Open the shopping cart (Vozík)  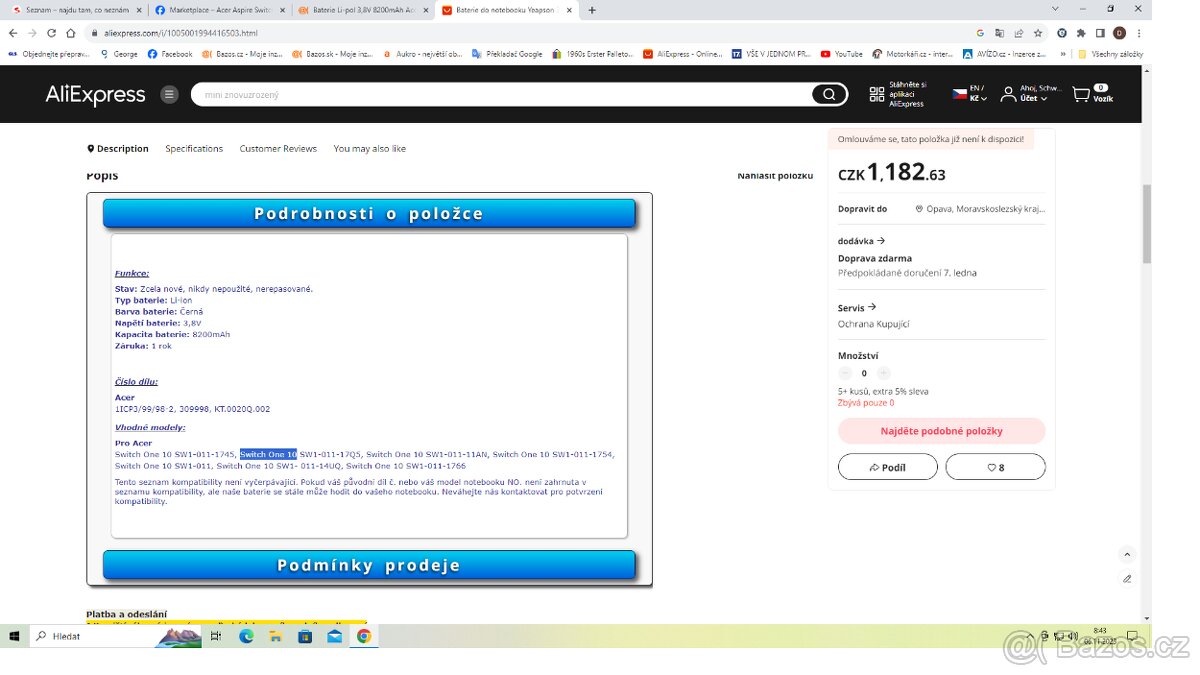point(1091,94)
